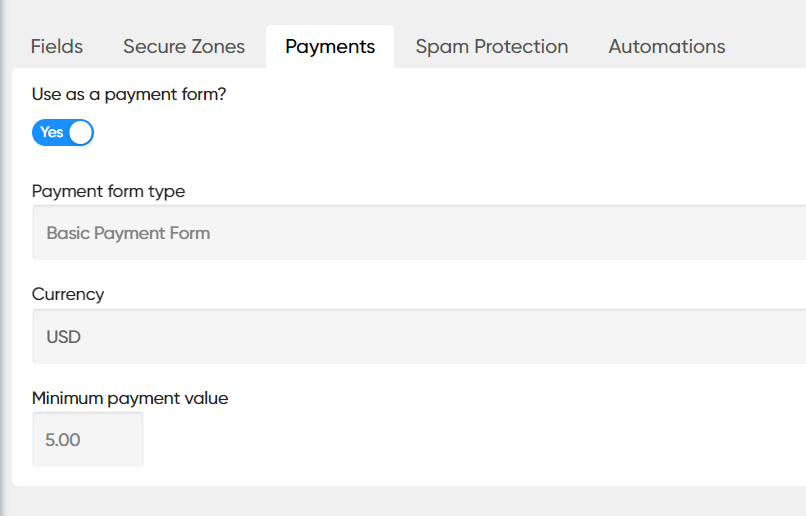Focus the Minimum payment value field

click(x=88, y=439)
